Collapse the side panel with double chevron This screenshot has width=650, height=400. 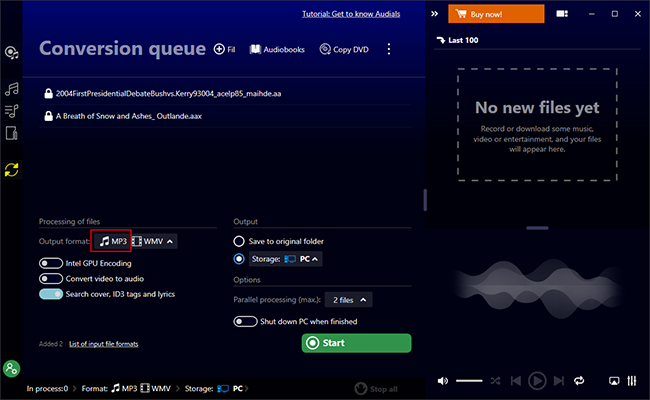pyautogui.click(x=434, y=14)
